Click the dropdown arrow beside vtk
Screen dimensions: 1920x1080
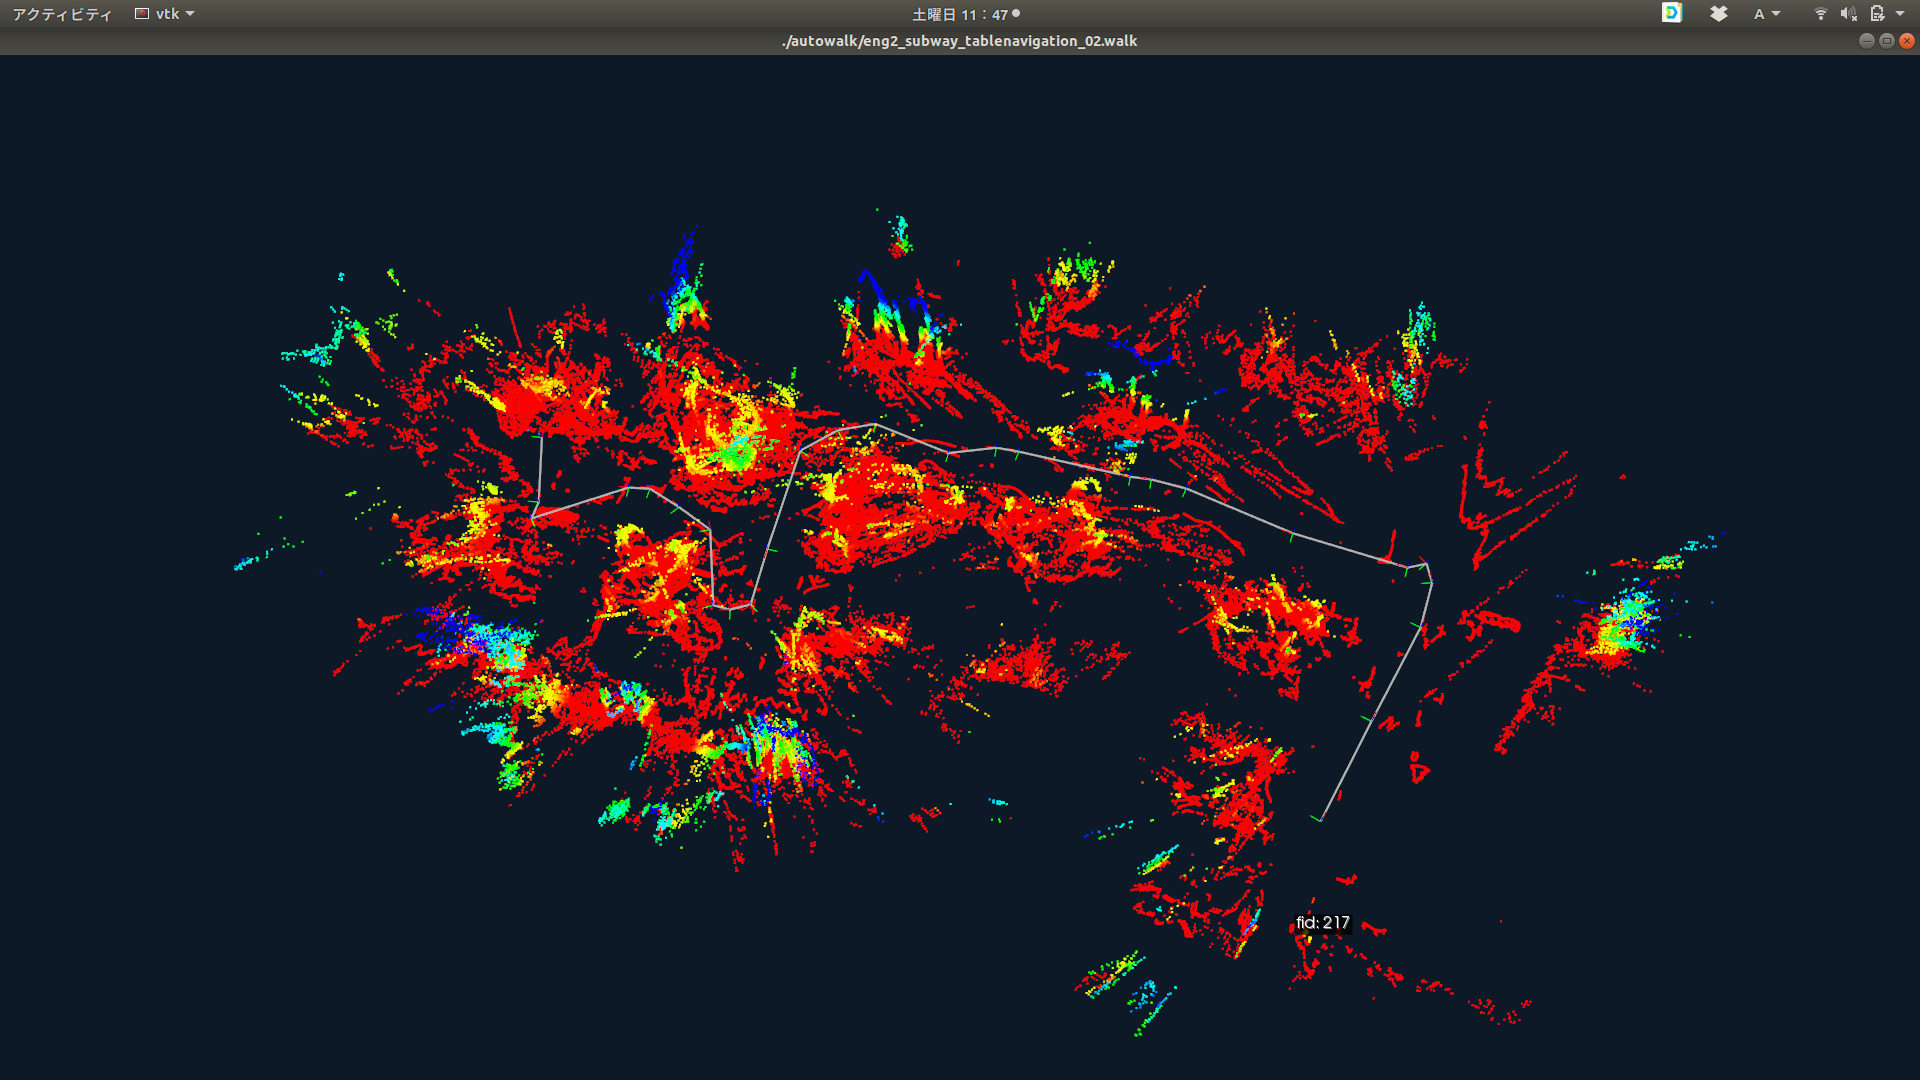pos(190,14)
